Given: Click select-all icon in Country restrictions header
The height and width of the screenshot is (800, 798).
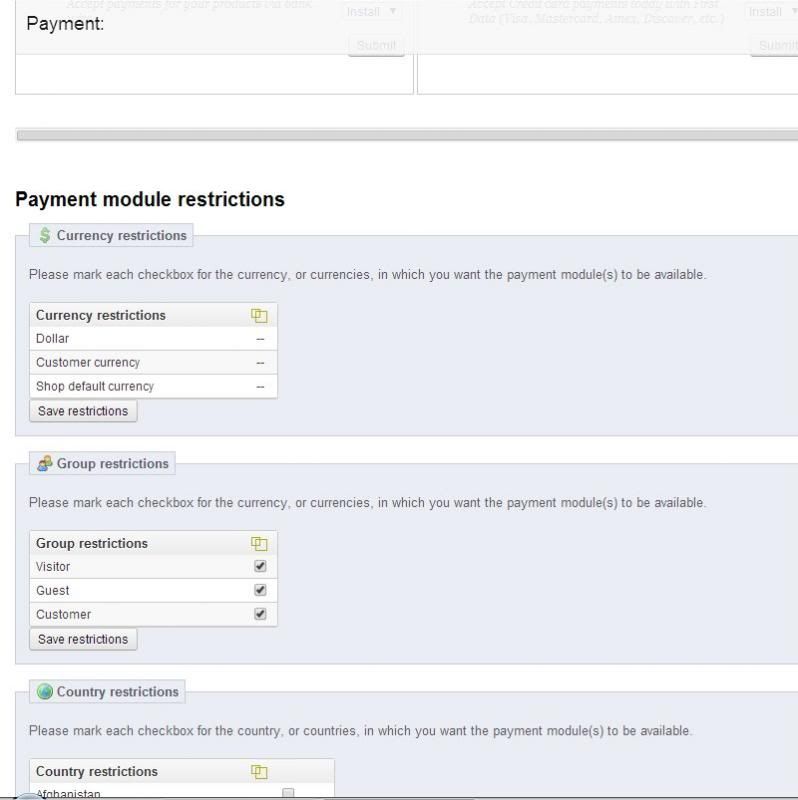Looking at the screenshot, I should [x=260, y=772].
